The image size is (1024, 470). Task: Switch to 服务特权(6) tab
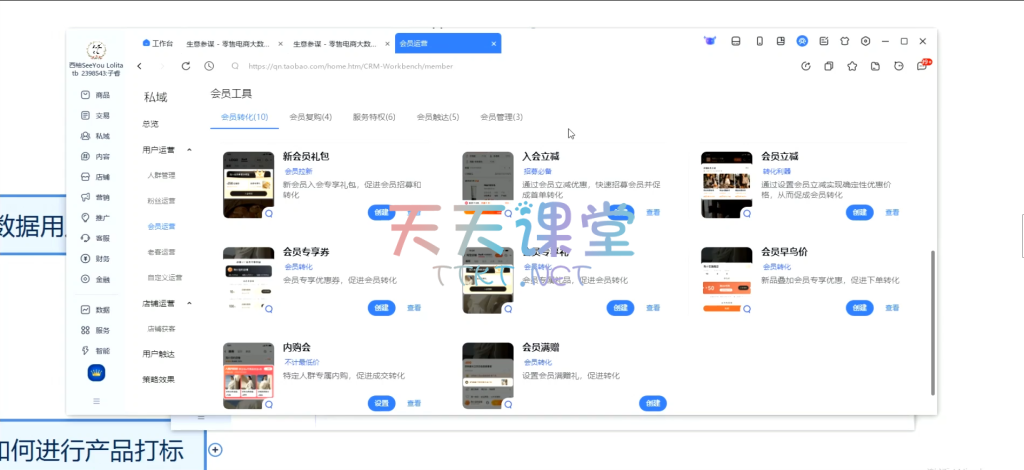pyautogui.click(x=374, y=117)
